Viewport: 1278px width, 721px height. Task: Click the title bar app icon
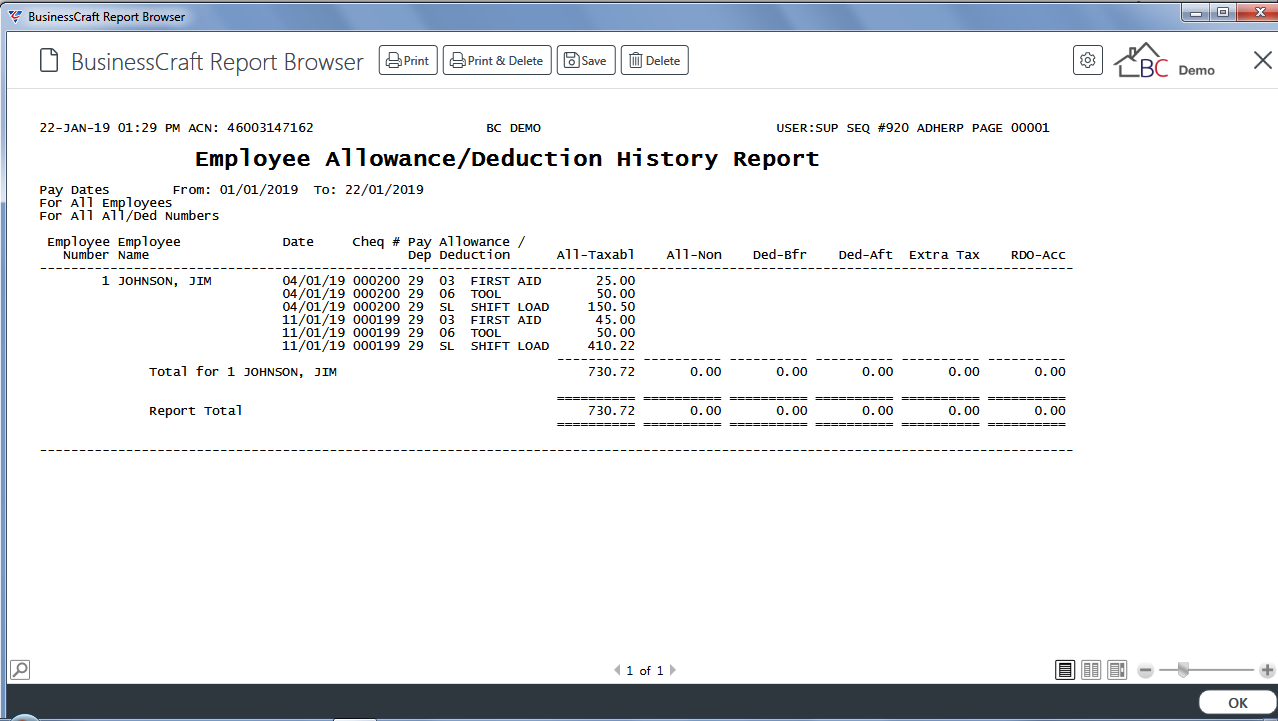tap(15, 17)
